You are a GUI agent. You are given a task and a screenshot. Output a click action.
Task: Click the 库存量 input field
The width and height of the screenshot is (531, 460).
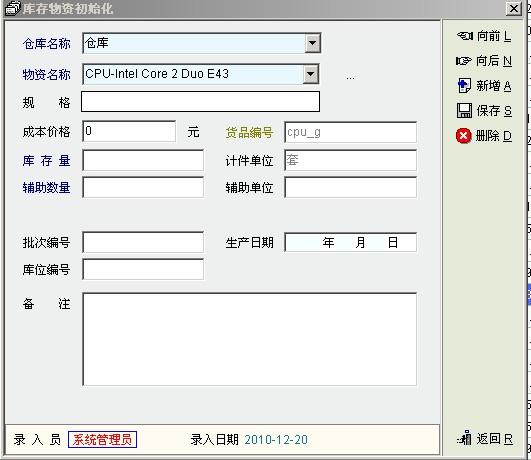[143, 160]
